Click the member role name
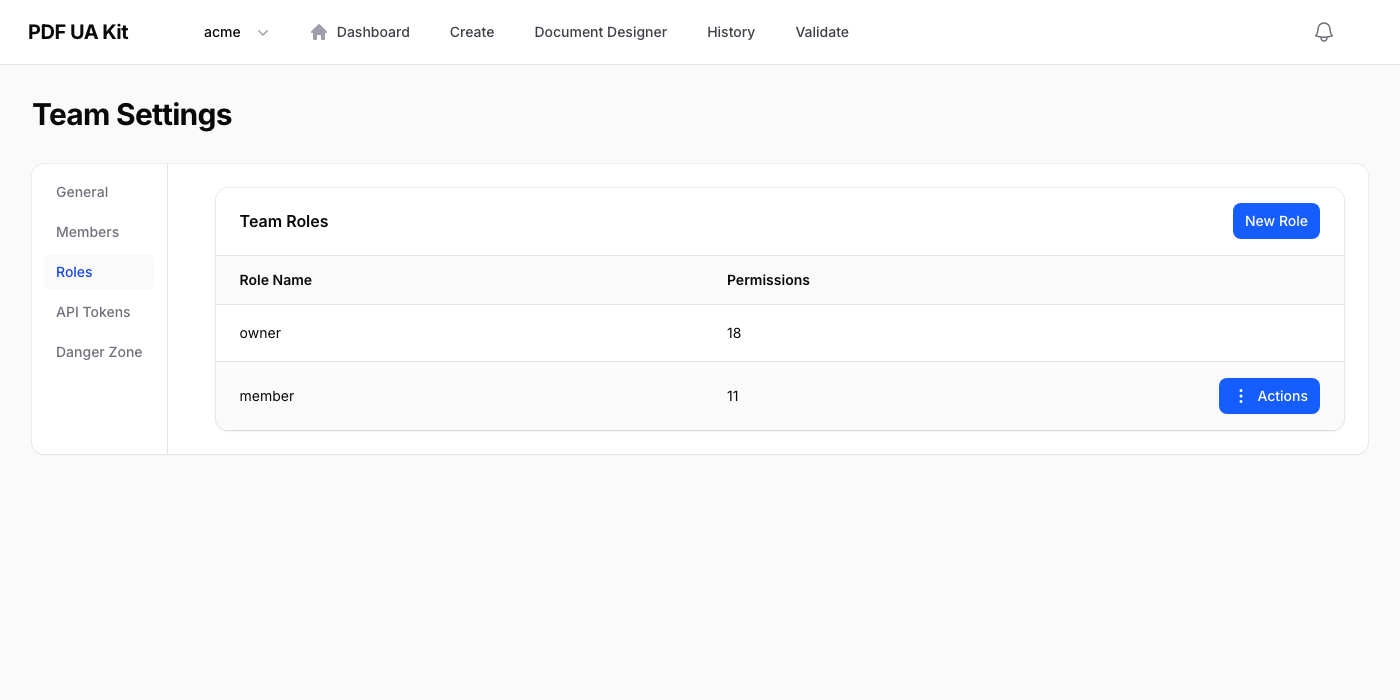This screenshot has height=700, width=1400. [267, 396]
